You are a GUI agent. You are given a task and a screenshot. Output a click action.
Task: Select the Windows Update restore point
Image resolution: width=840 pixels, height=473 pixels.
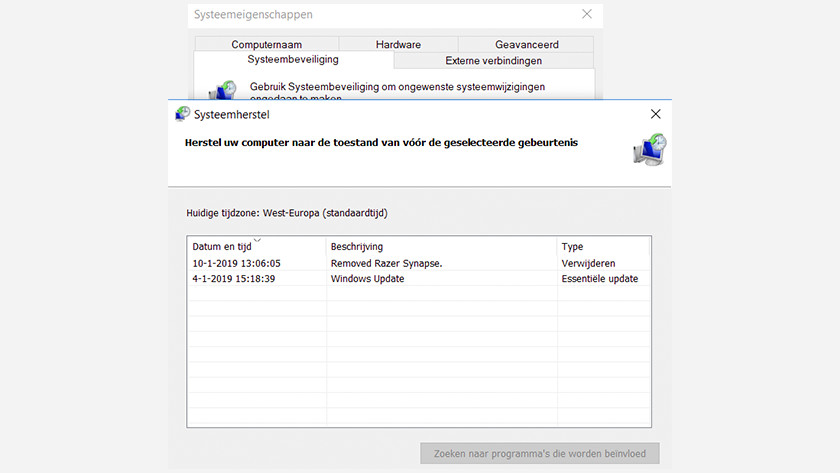(x=367, y=279)
